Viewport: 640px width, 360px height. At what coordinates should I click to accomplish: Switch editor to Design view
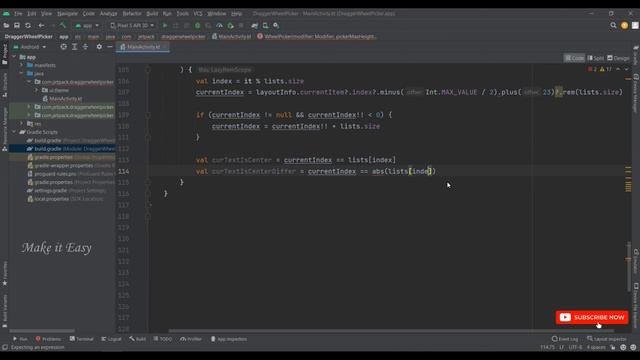tap(618, 58)
